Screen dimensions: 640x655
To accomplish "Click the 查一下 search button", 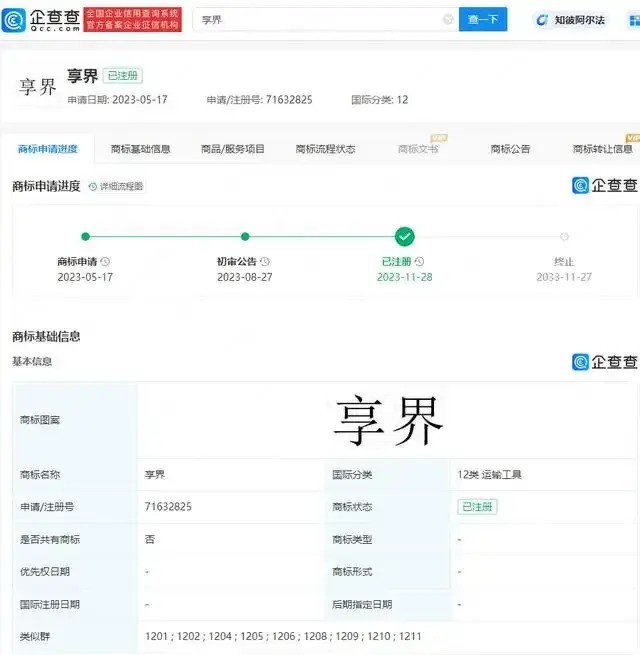I will pos(483,19).
